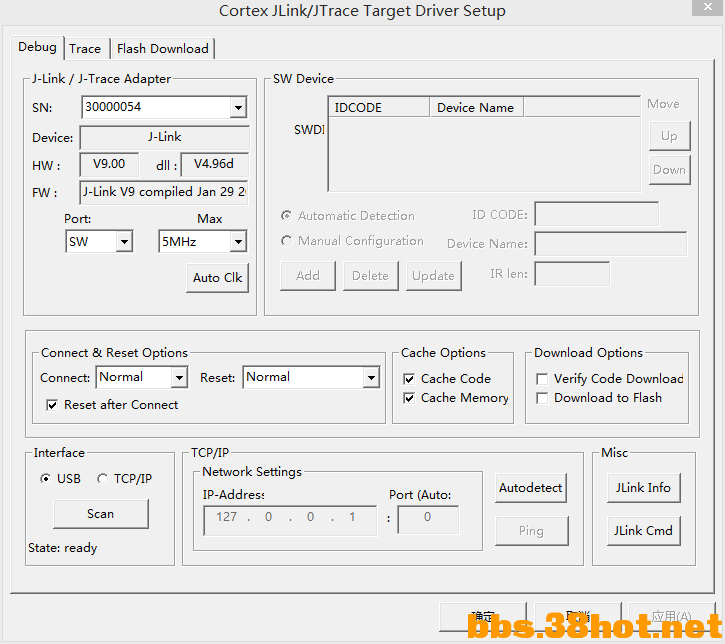Open JLink Cmd
Viewport: 725px width, 644px height.
644,531
